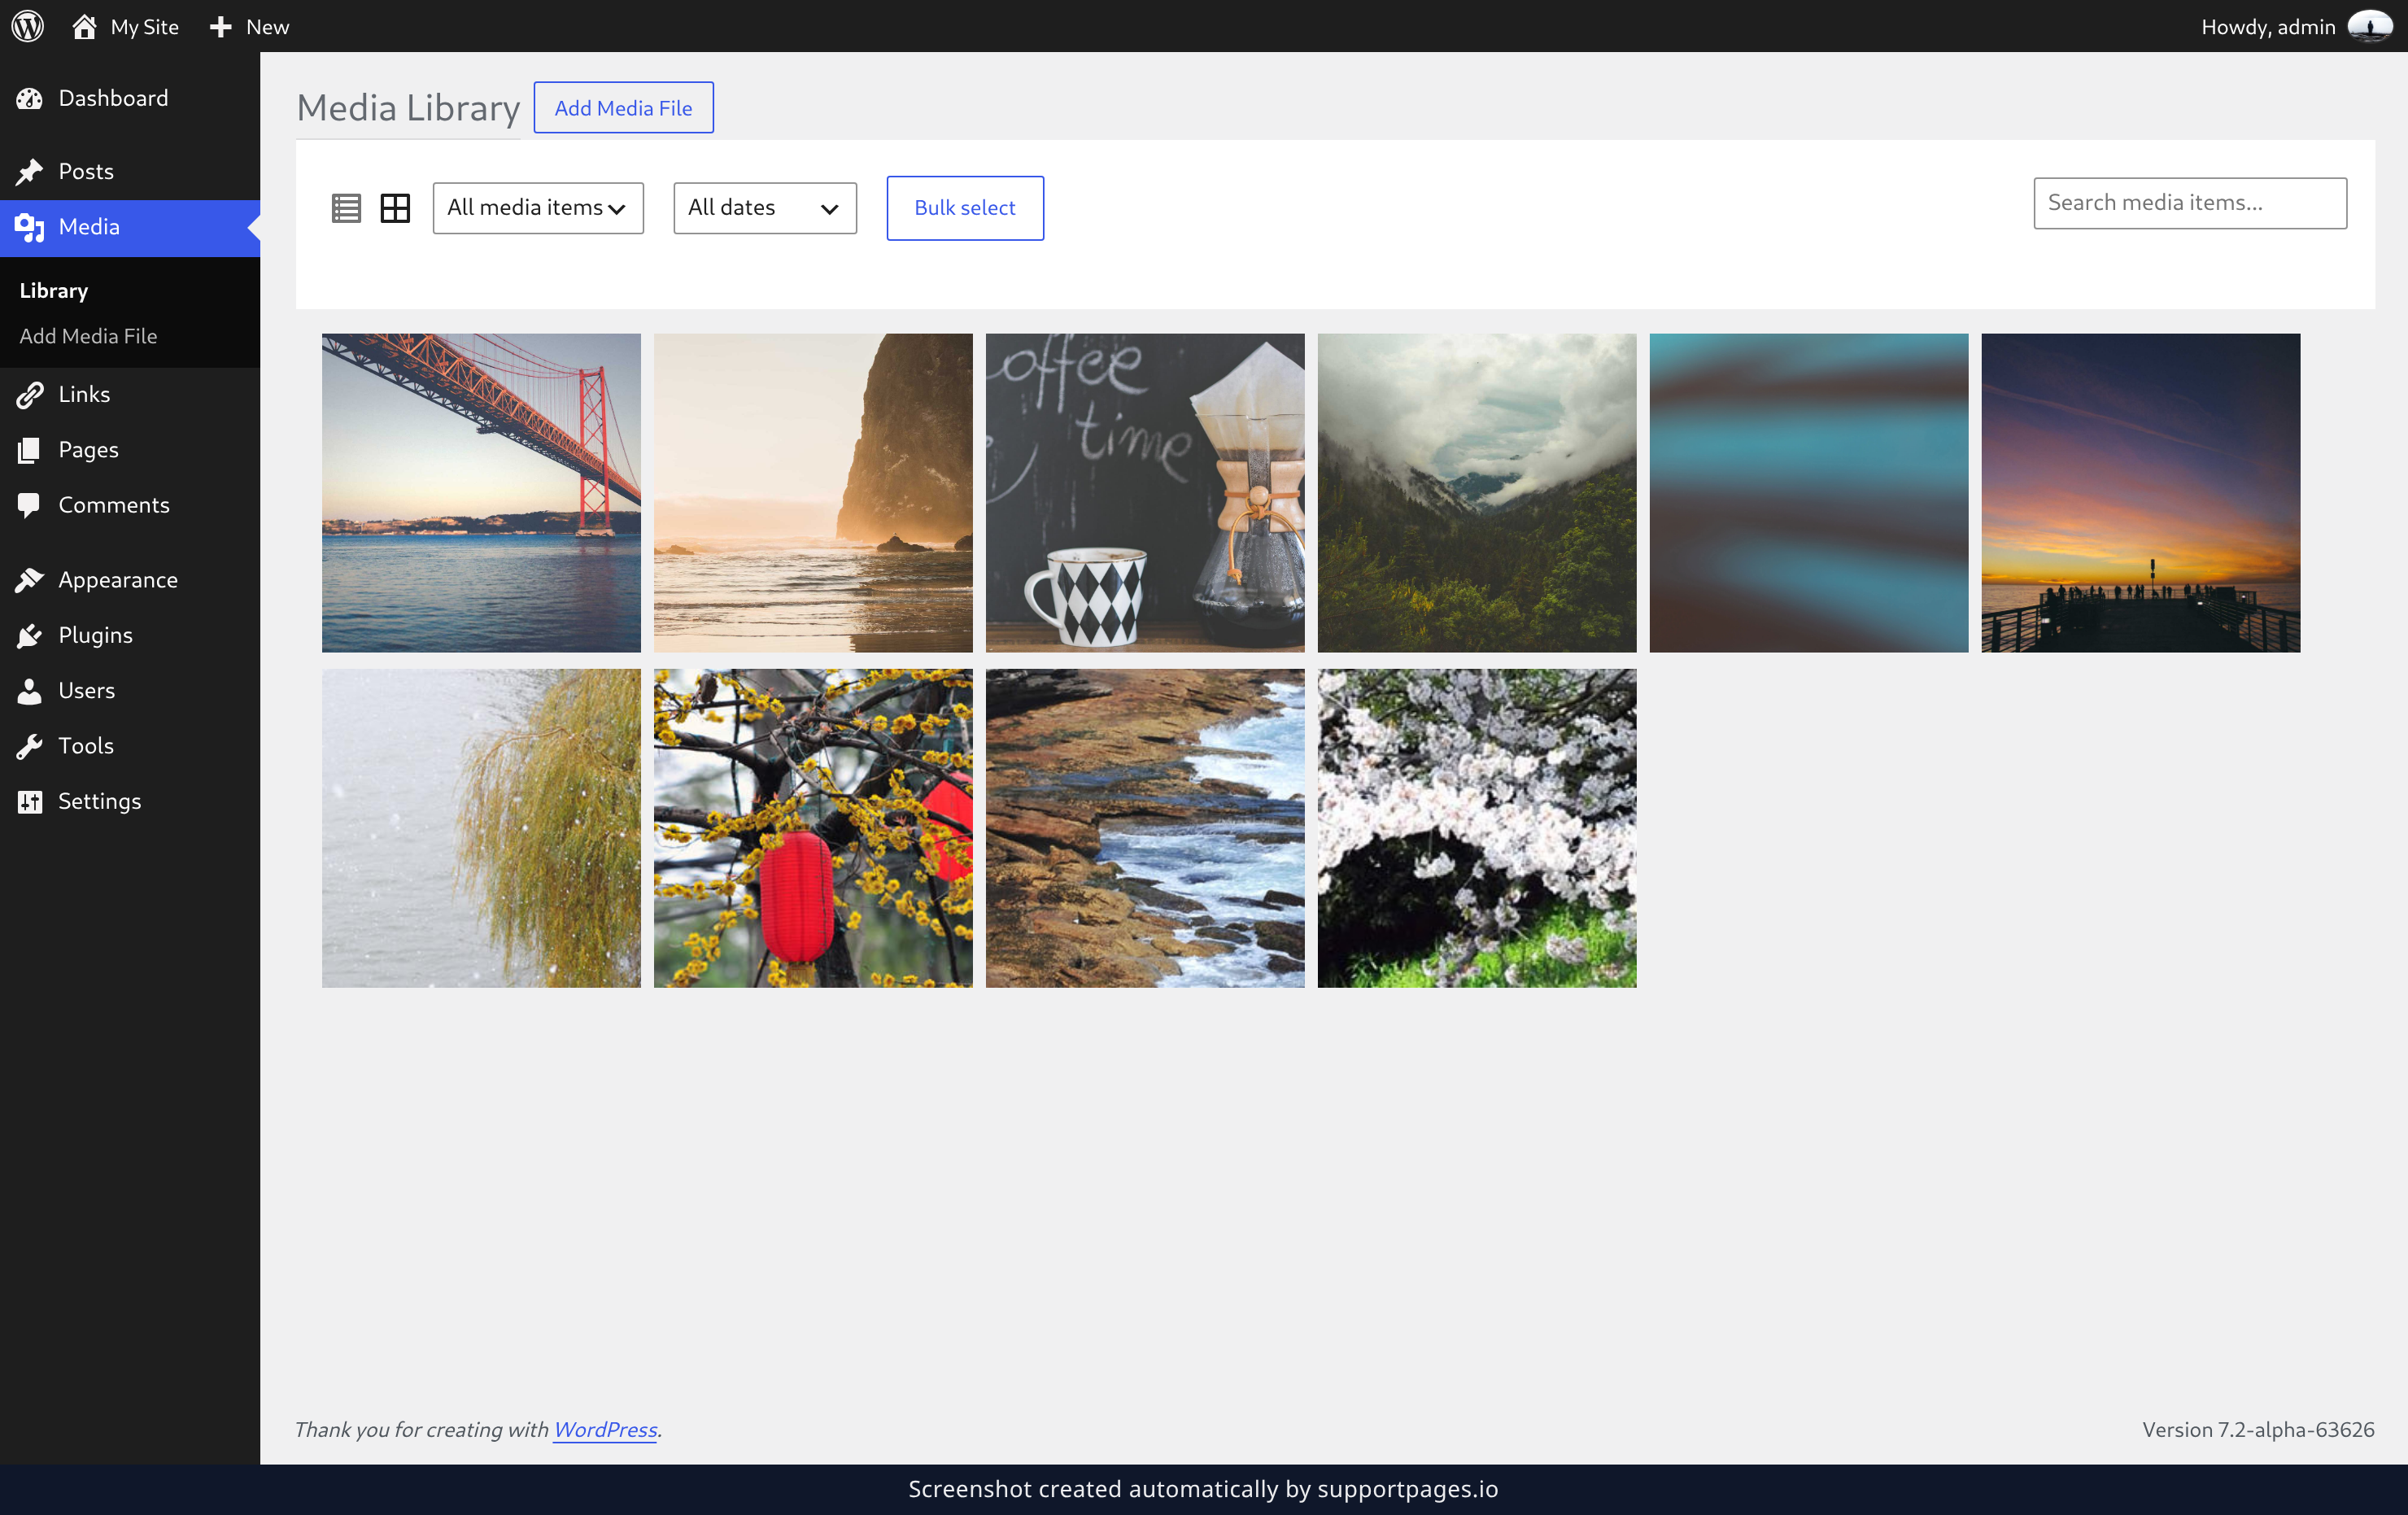The width and height of the screenshot is (2408, 1515).
Task: Open the white cherry blossom thumbnail
Action: (1477, 828)
